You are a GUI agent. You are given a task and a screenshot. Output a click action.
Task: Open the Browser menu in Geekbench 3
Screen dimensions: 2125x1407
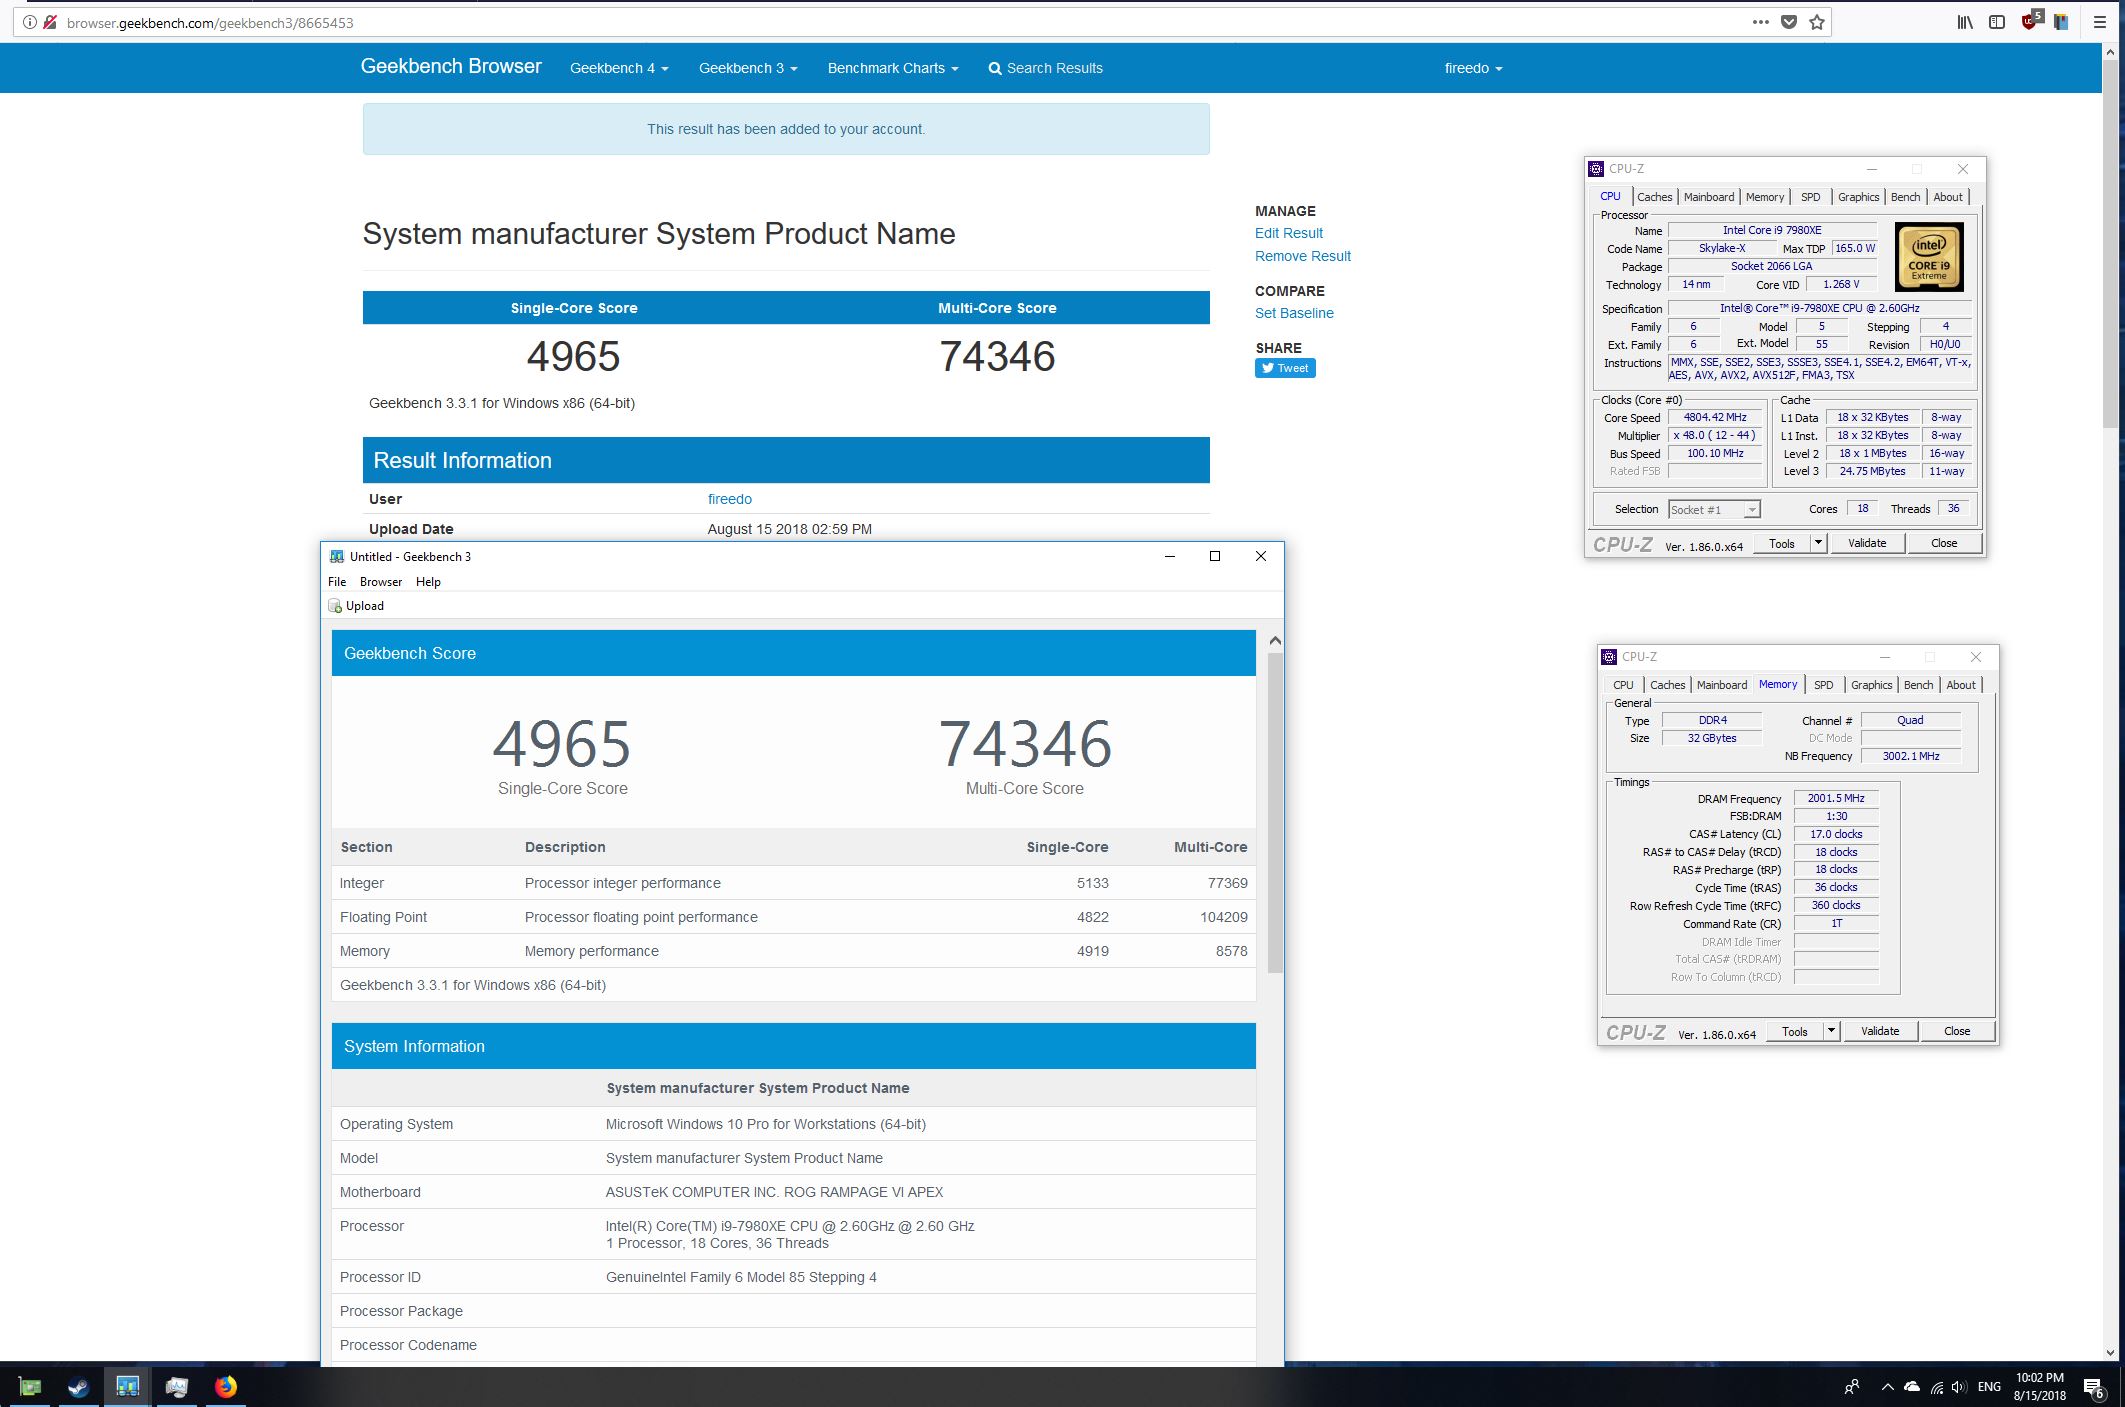point(381,582)
